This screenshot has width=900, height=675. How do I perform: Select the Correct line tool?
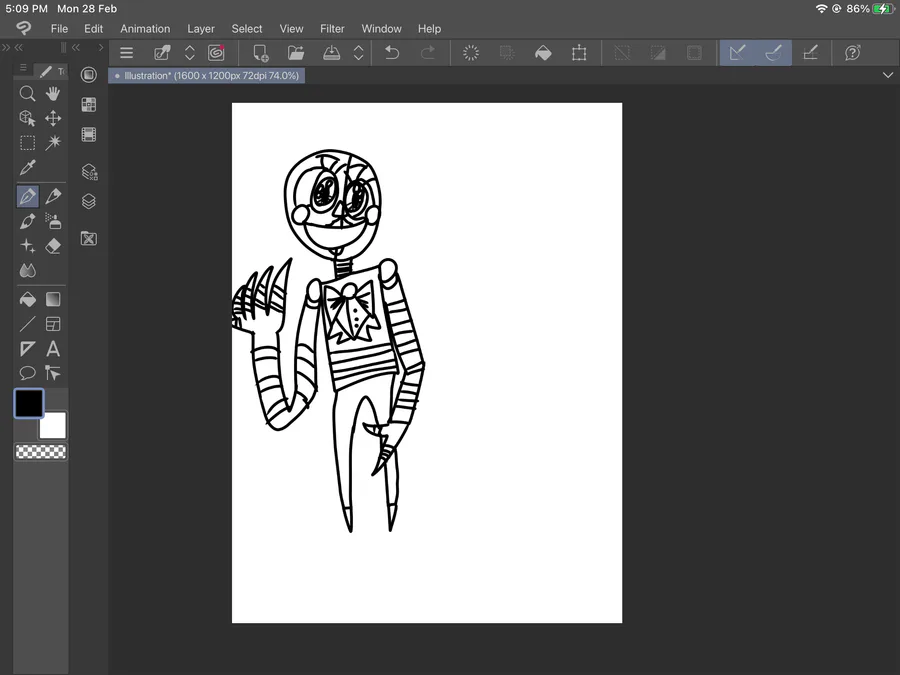(53, 373)
